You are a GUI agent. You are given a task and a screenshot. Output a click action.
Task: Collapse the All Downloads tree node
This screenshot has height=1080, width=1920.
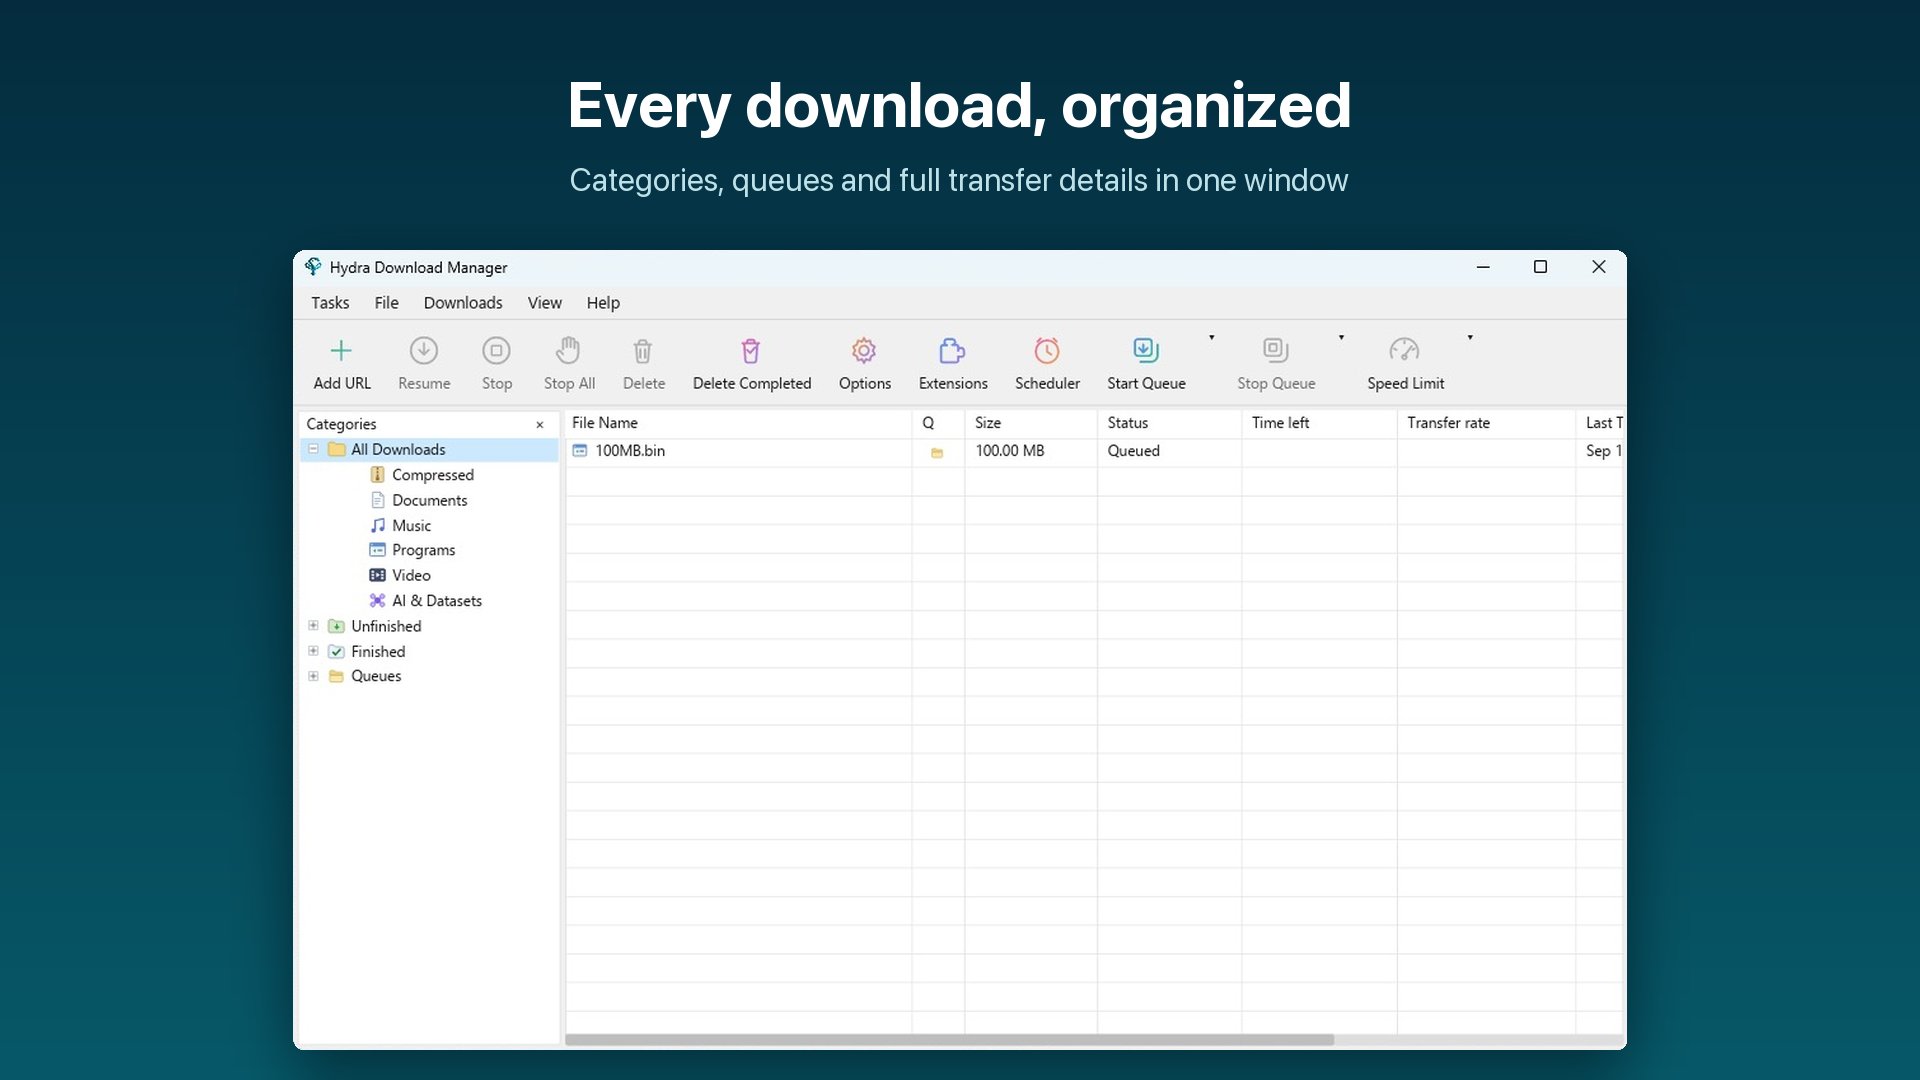coord(313,449)
